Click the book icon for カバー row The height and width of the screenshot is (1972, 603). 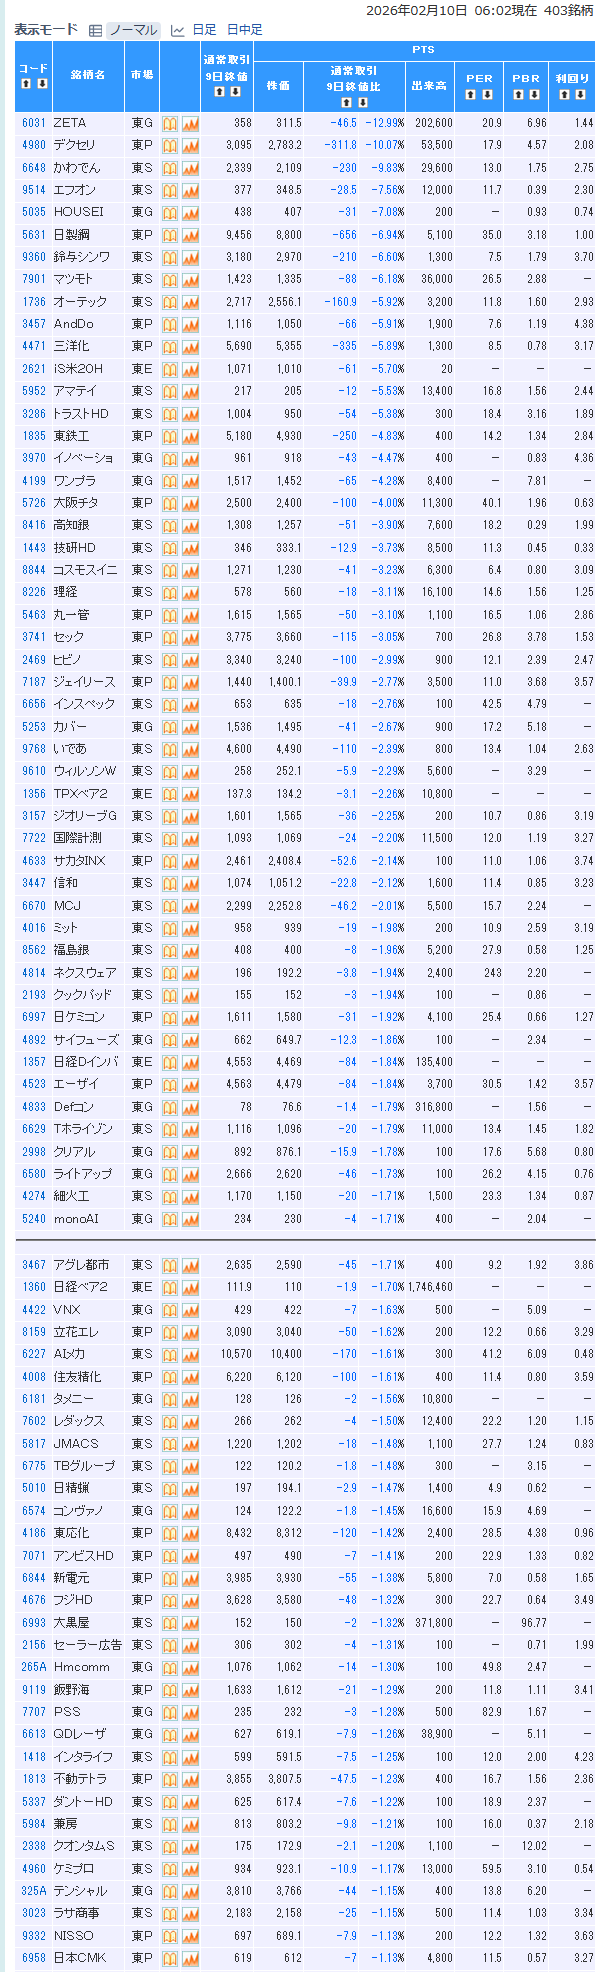click(x=170, y=727)
